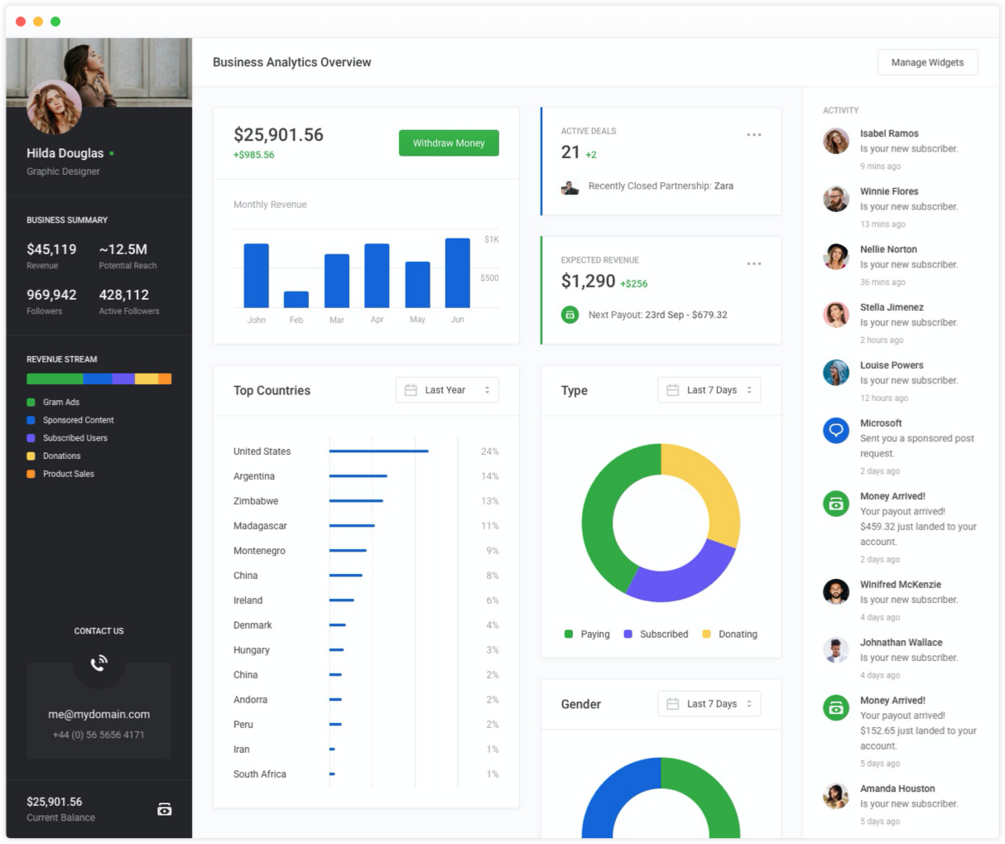Image resolution: width=1005 pixels, height=844 pixels.
Task: Select the Zimbabwe country row
Action: pos(366,501)
